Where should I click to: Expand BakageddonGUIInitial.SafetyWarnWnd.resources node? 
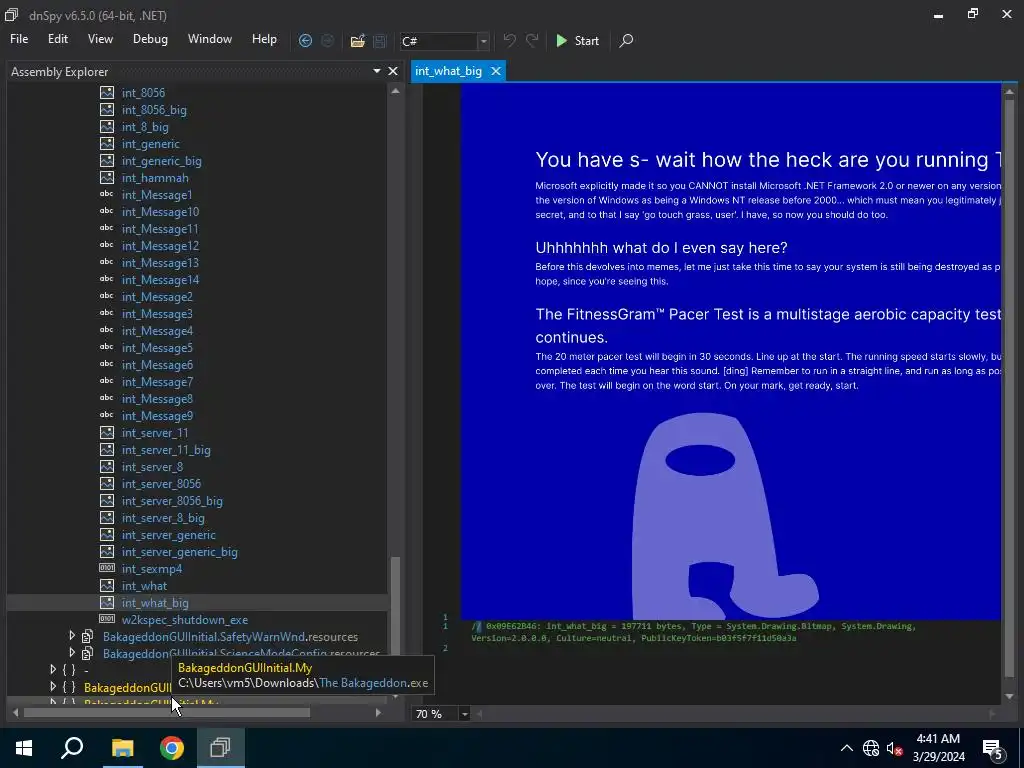(x=72, y=635)
